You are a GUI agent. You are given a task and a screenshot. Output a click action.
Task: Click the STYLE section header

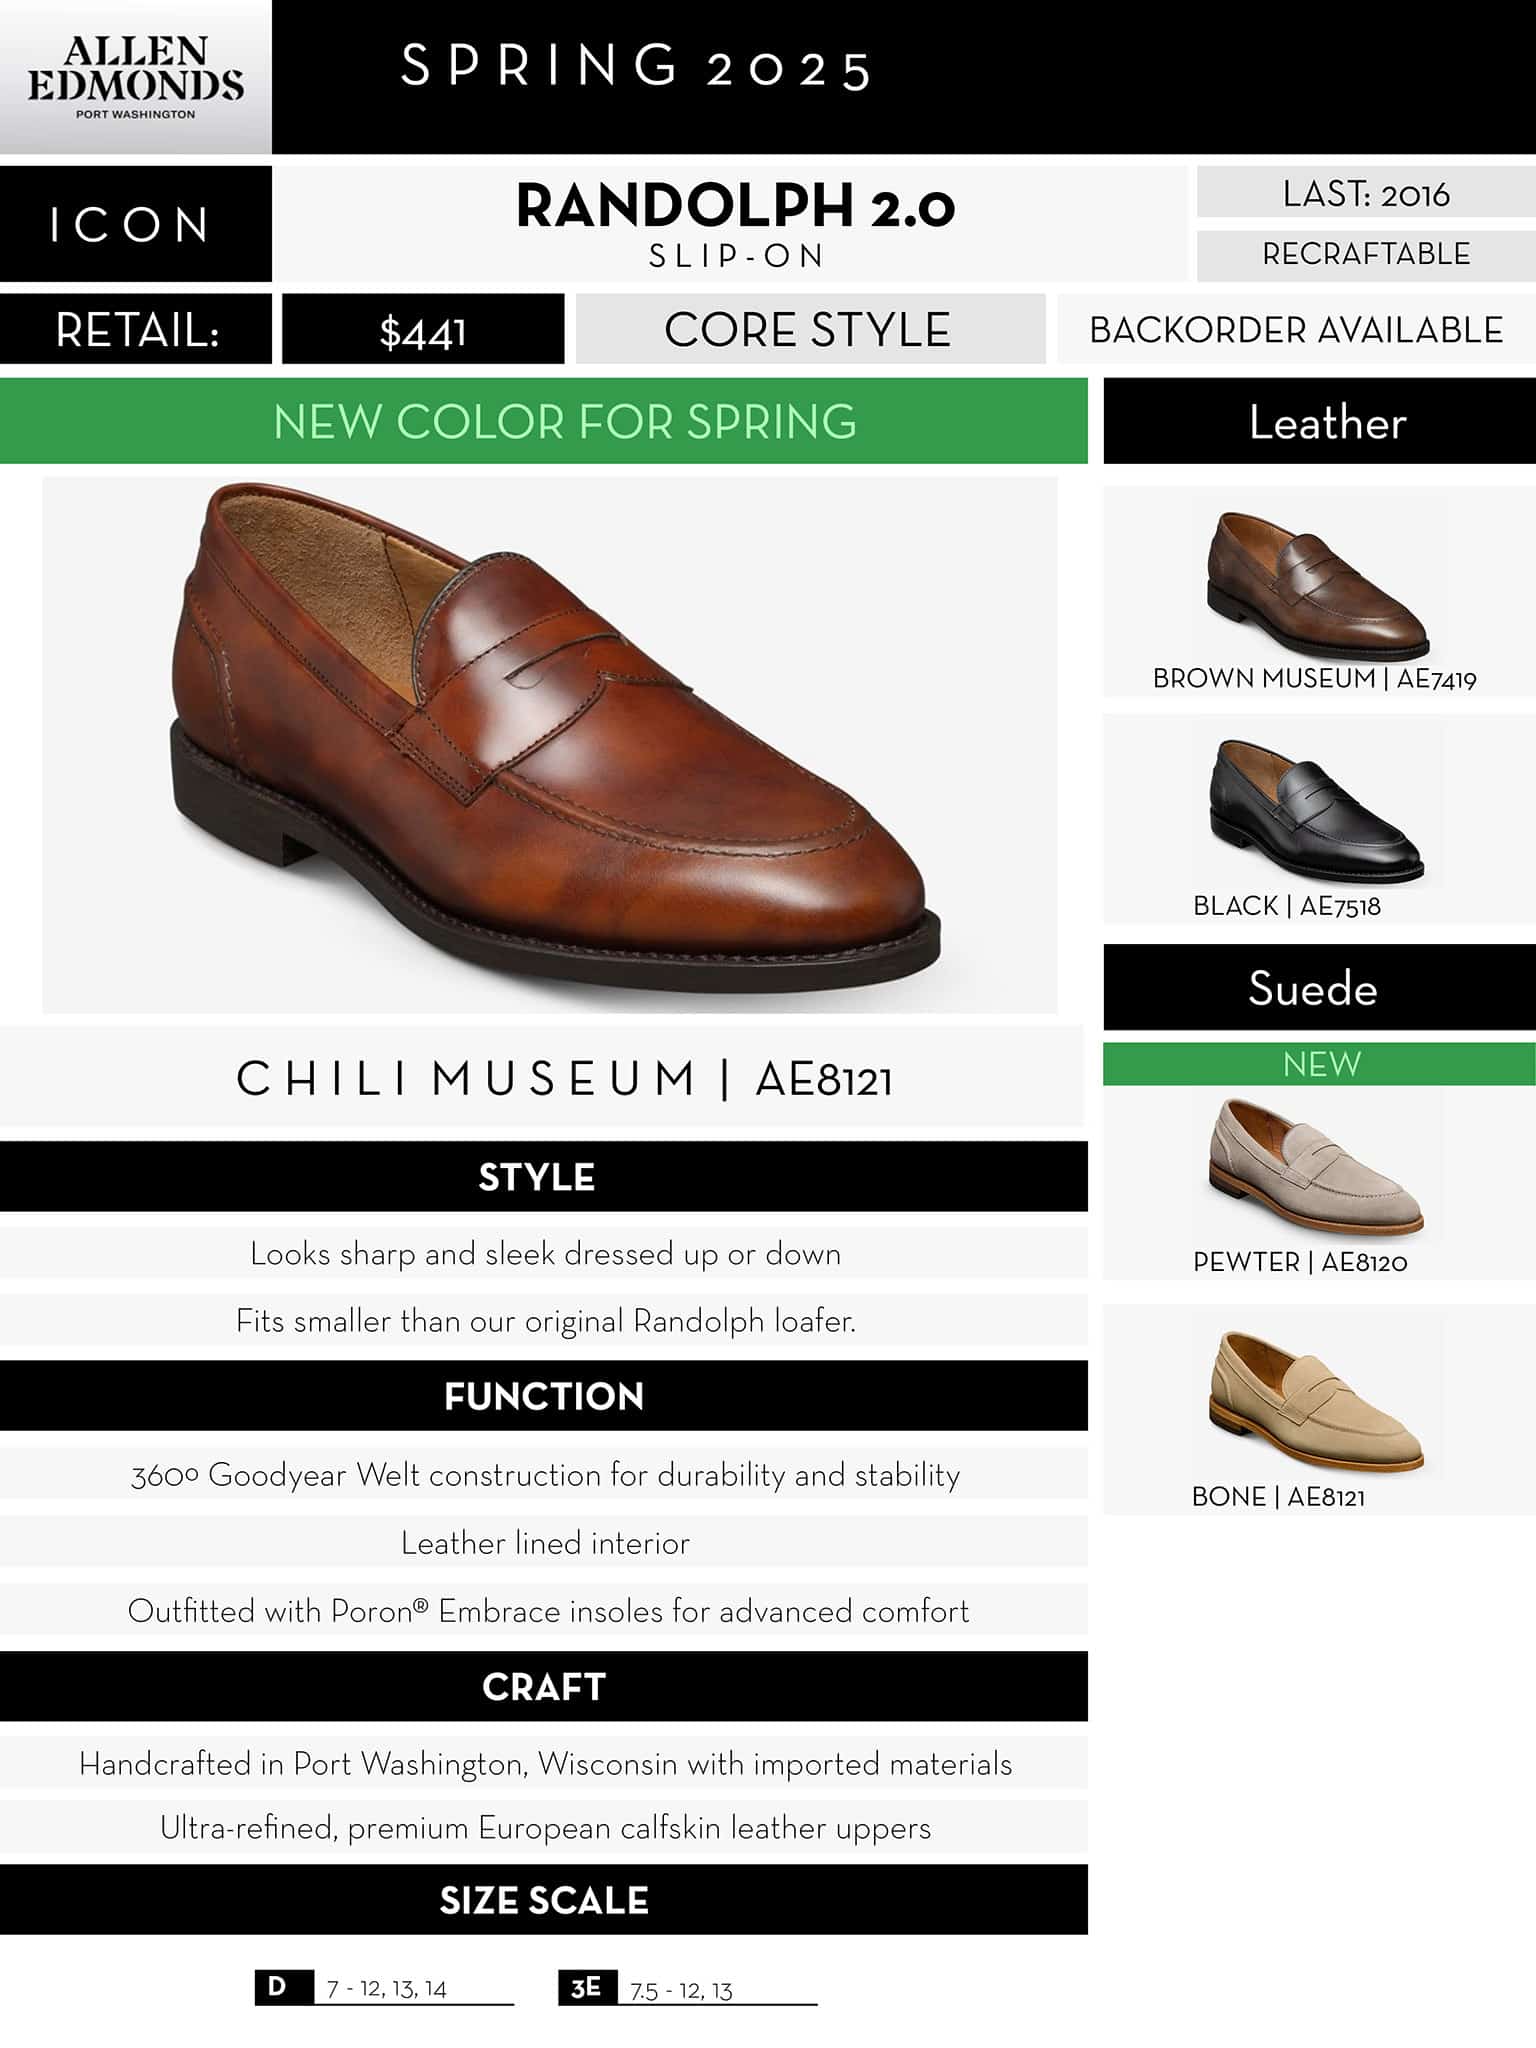click(x=544, y=1176)
